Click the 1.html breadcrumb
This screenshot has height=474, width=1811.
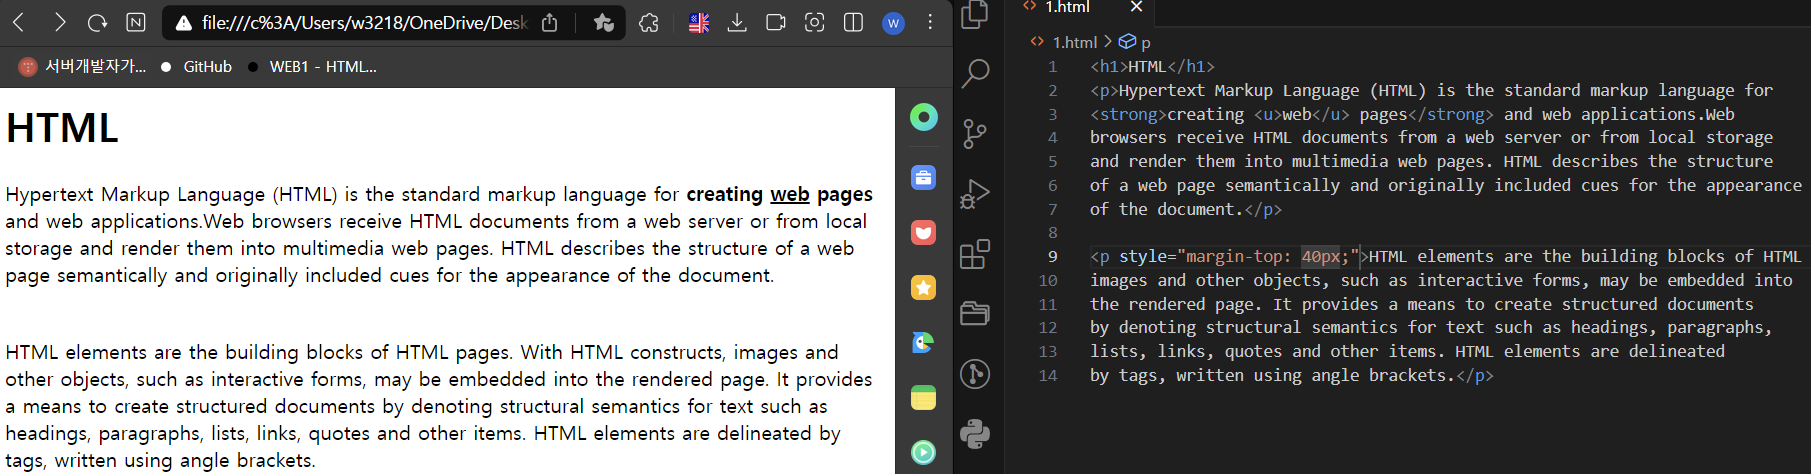click(1074, 42)
